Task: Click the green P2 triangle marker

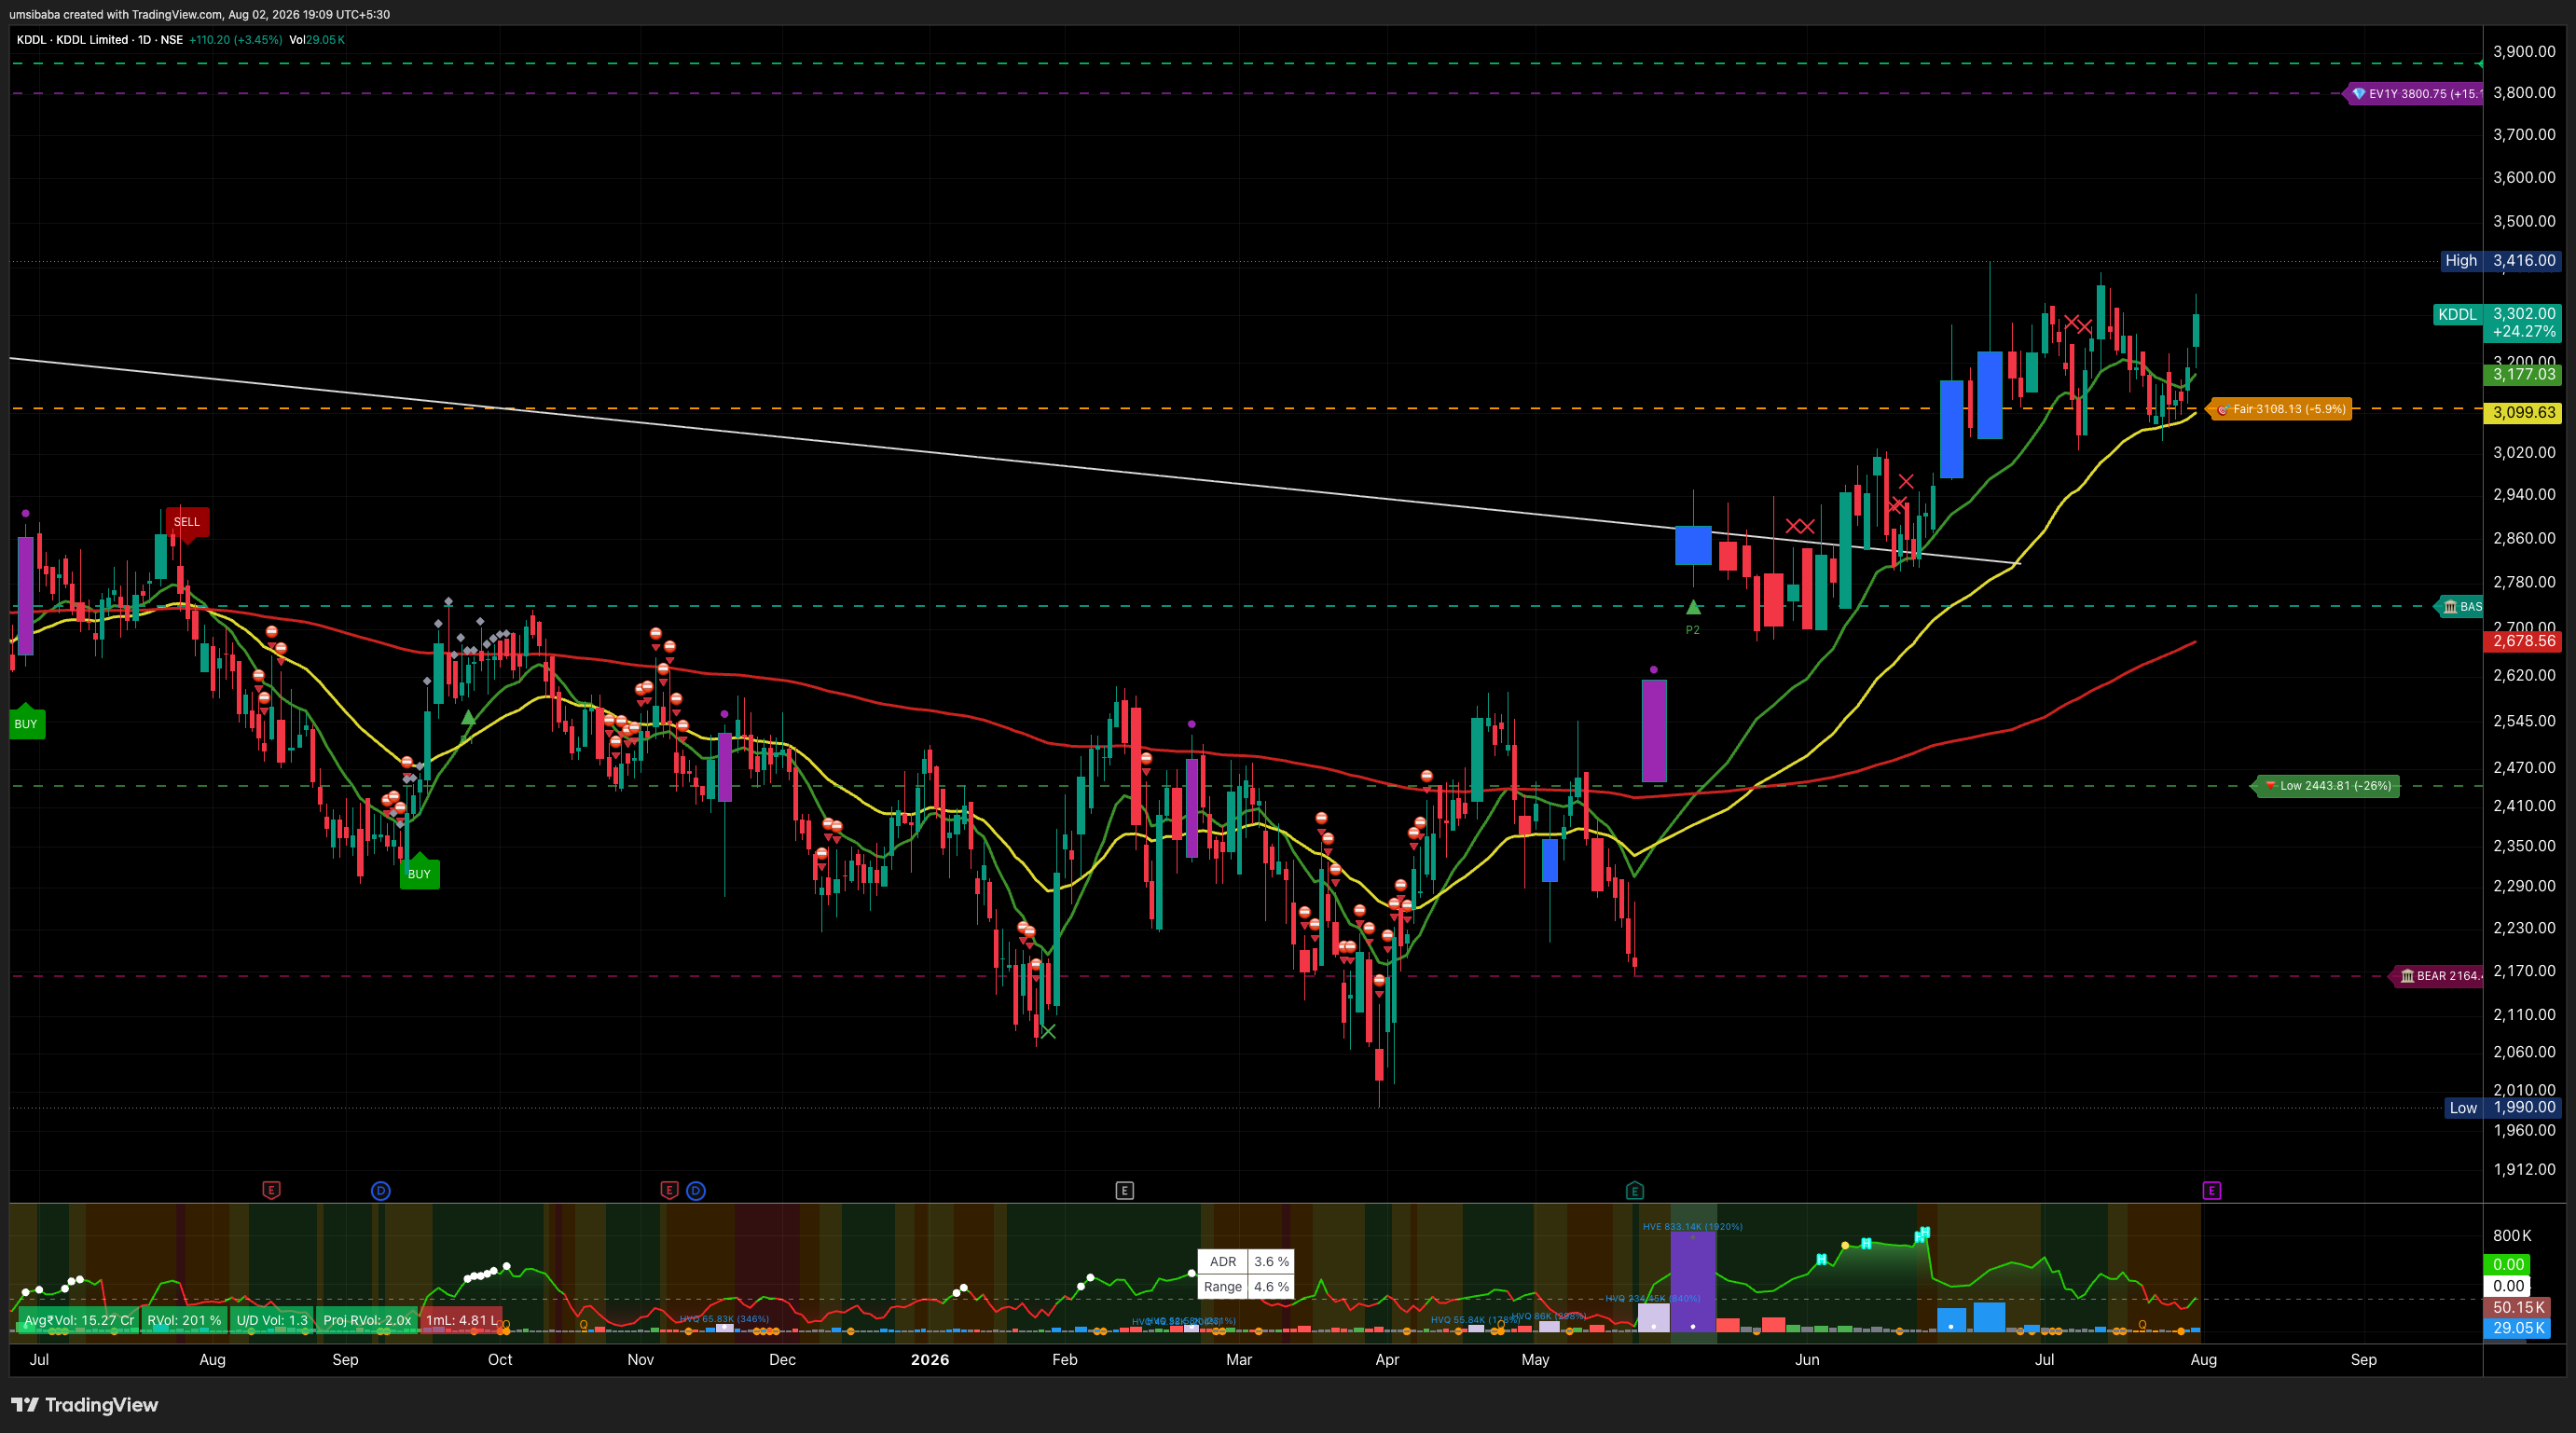Action: 1693,607
